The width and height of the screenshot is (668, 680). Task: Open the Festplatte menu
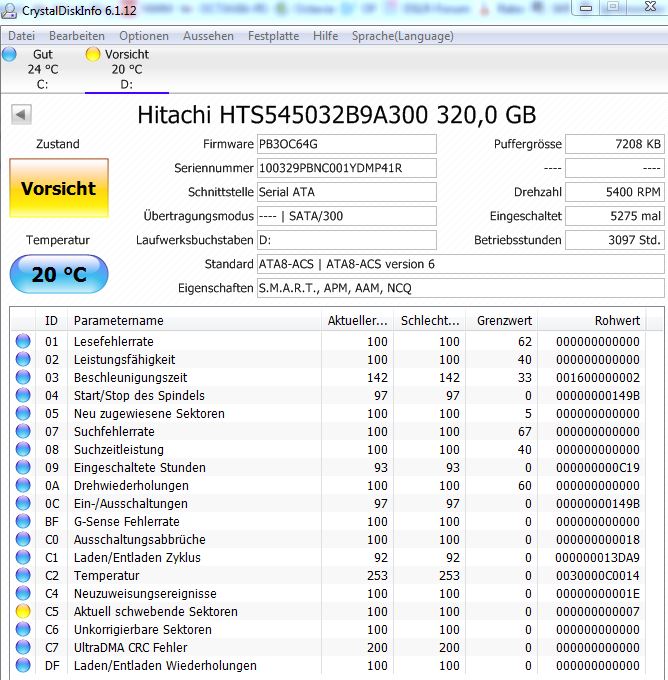pyautogui.click(x=273, y=36)
